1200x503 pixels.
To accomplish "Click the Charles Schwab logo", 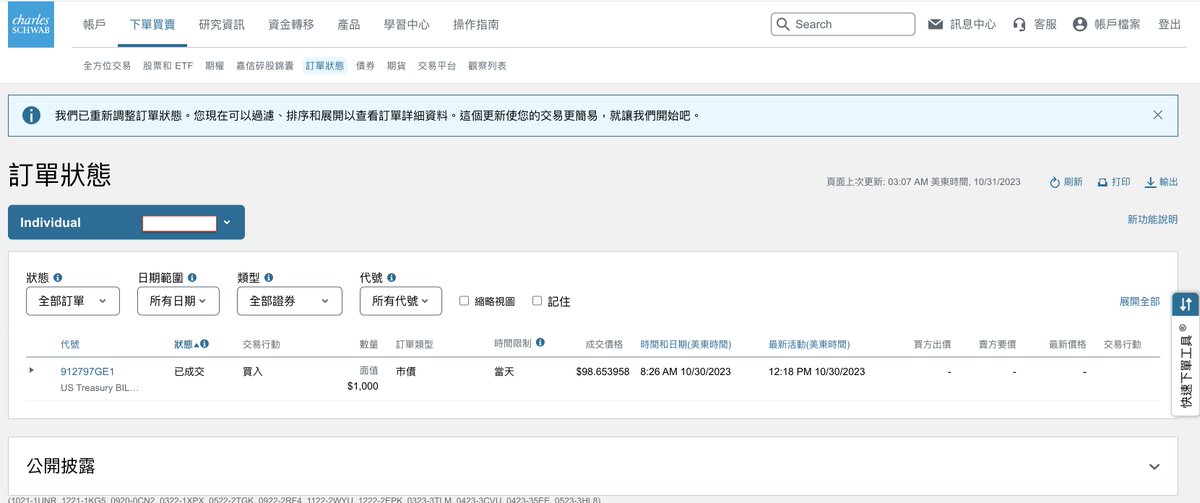I will [x=34, y=24].
